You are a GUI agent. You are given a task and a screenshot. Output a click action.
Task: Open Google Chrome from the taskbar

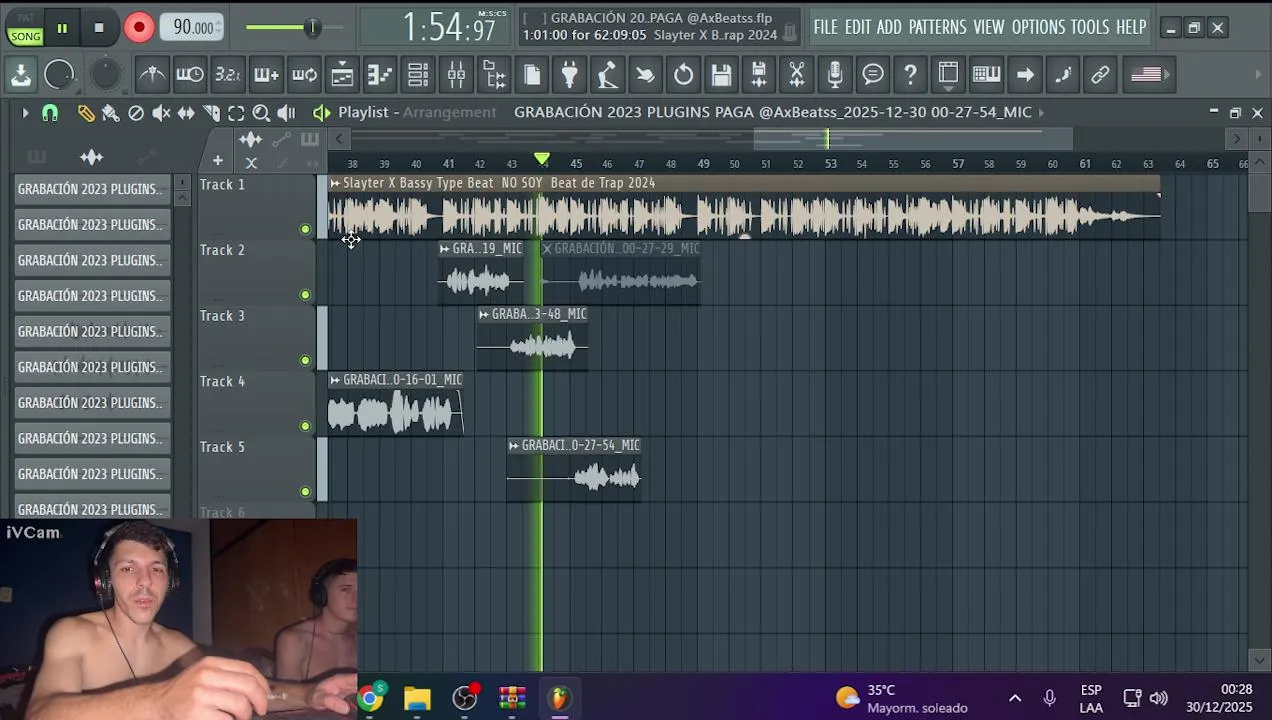tap(371, 697)
